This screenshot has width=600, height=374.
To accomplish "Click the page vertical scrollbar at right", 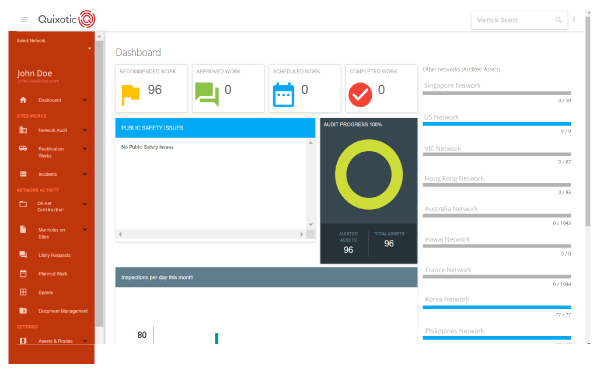I will [x=588, y=122].
